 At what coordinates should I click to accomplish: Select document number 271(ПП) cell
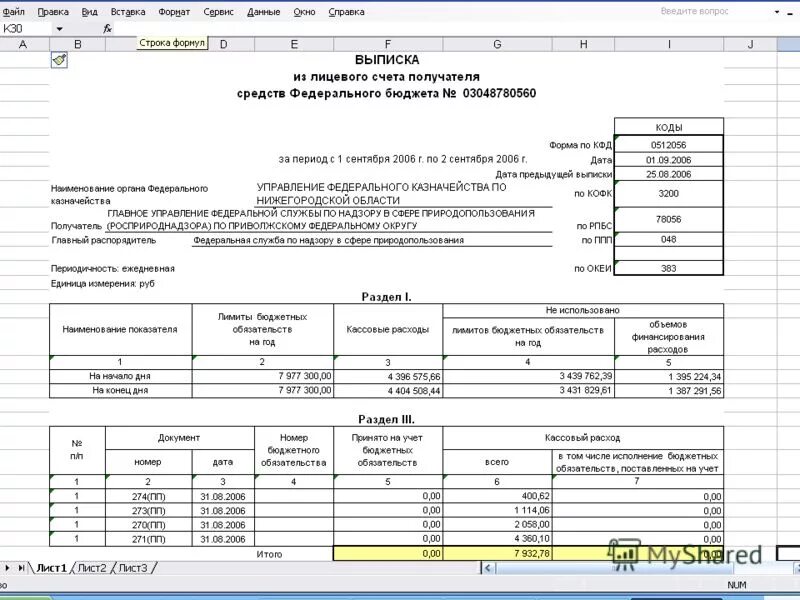click(148, 539)
